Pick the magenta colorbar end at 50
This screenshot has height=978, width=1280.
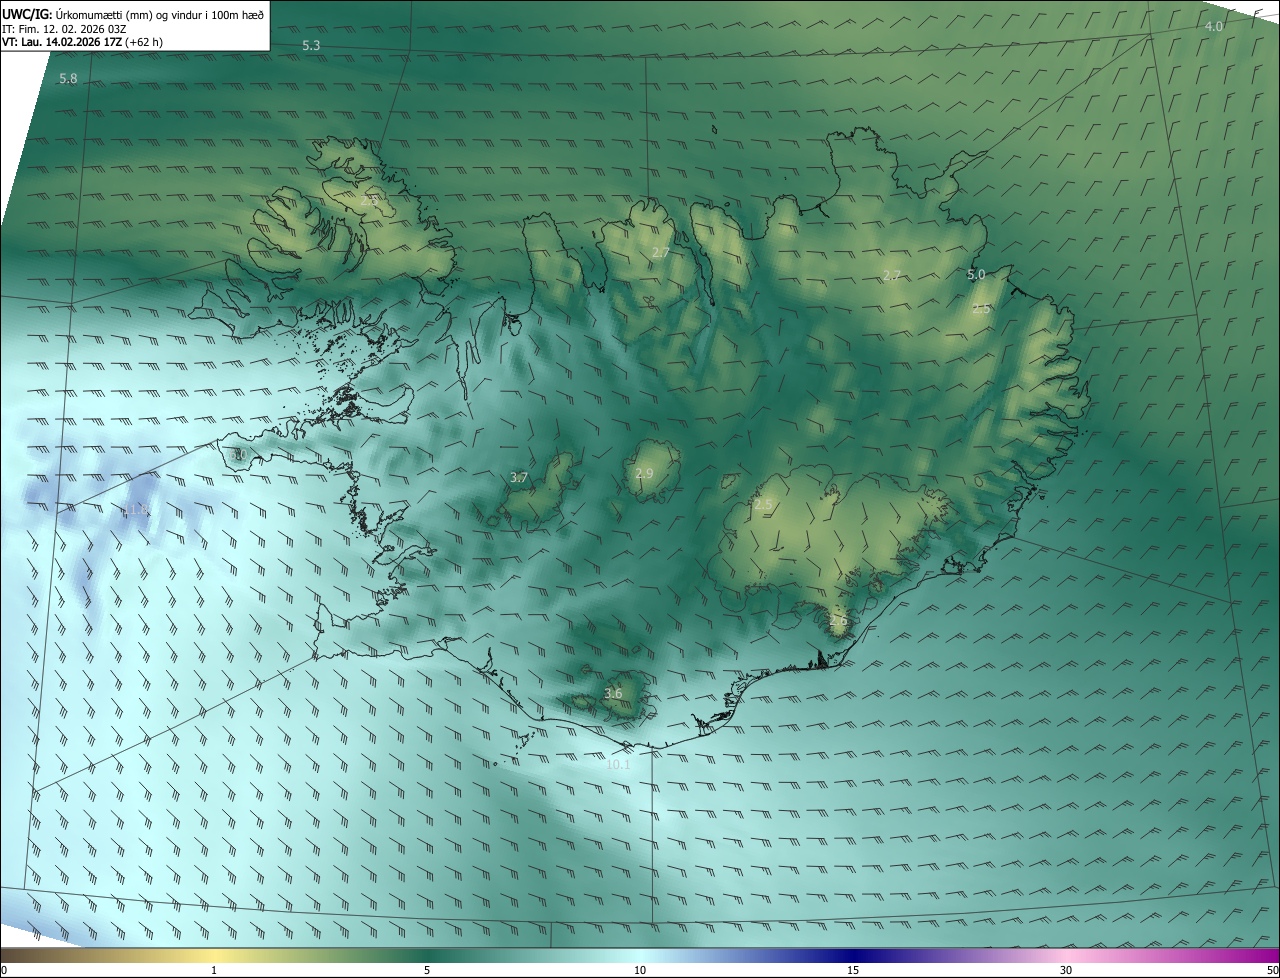pyautogui.click(x=1270, y=955)
